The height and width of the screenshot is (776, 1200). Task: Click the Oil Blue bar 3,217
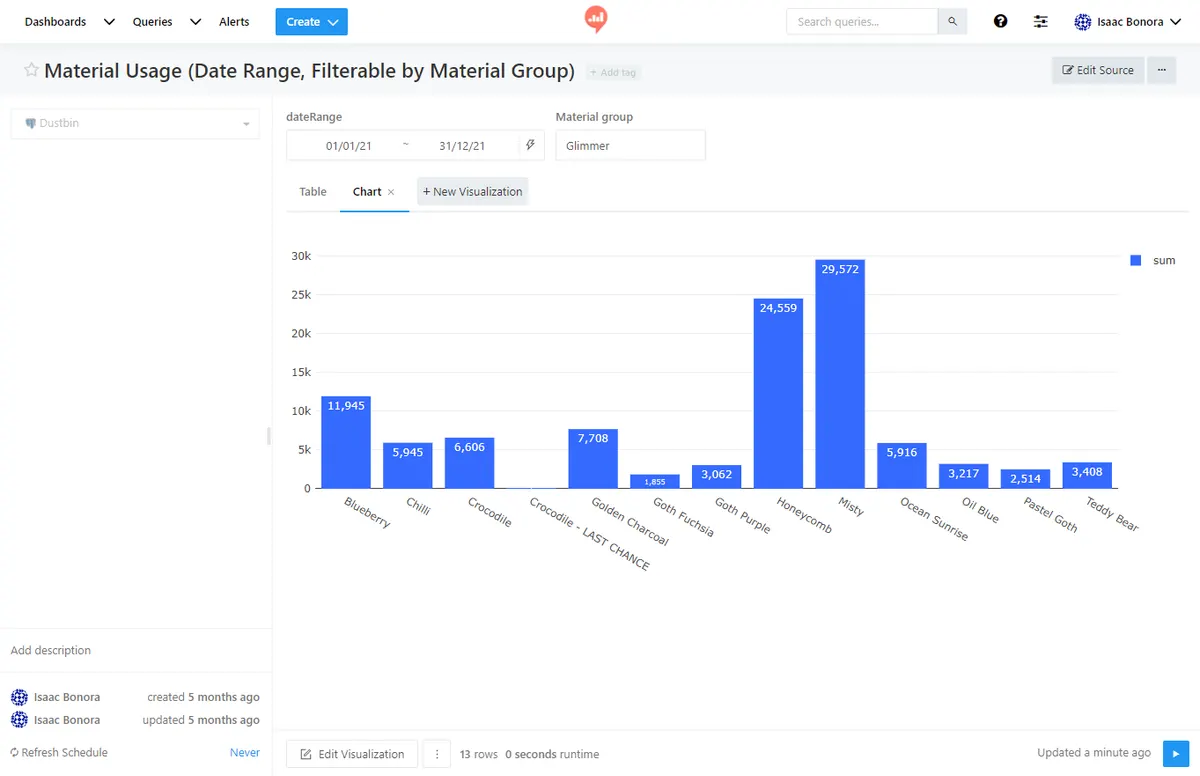[964, 476]
